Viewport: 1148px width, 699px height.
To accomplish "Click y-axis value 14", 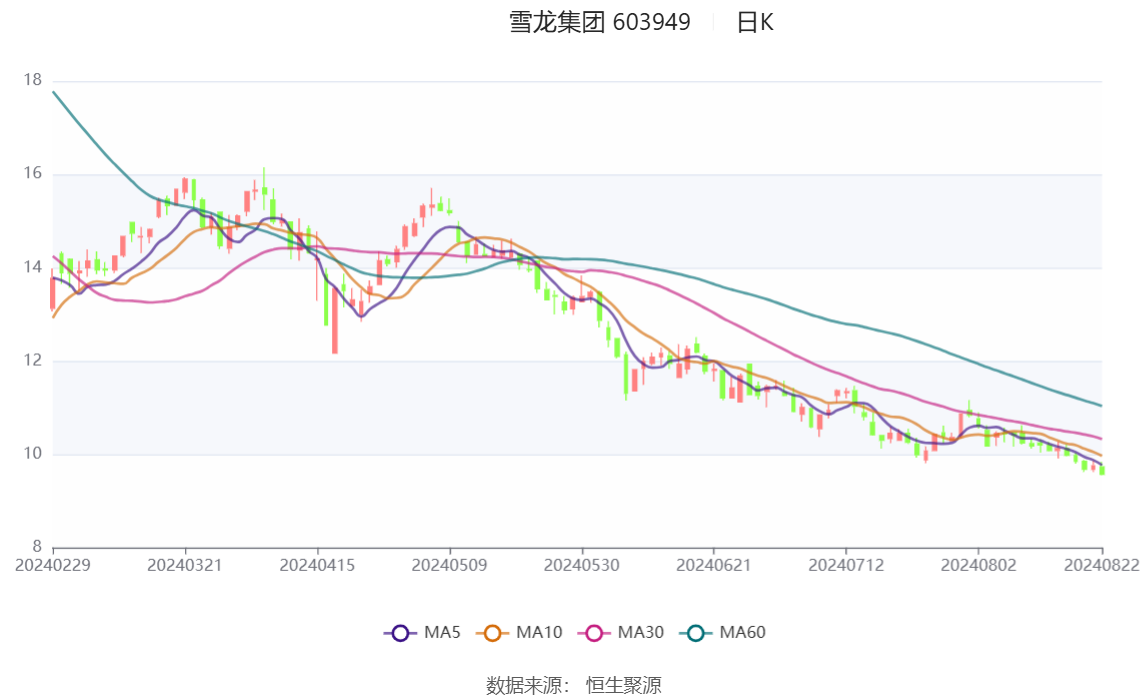I will pyautogui.click(x=33, y=266).
